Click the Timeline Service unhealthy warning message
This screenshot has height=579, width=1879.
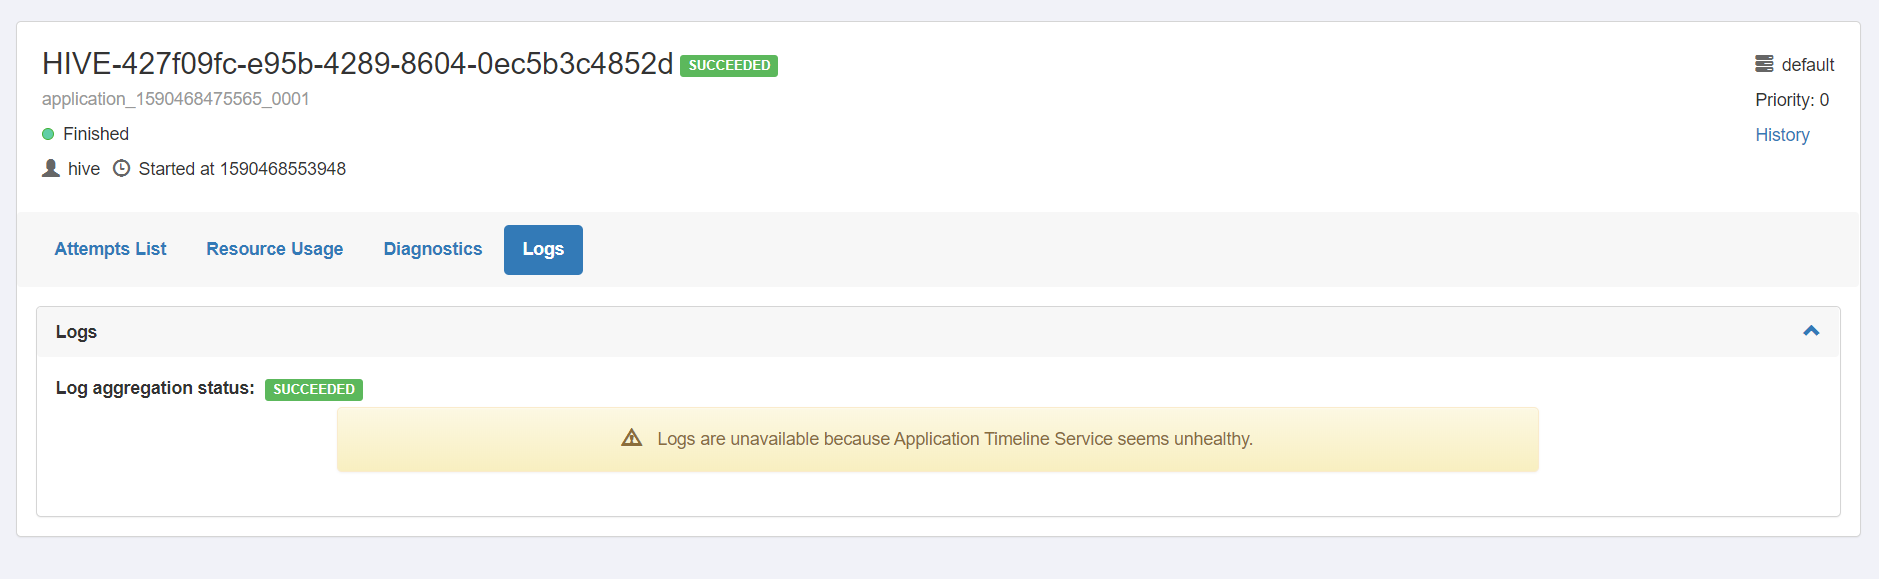[955, 439]
